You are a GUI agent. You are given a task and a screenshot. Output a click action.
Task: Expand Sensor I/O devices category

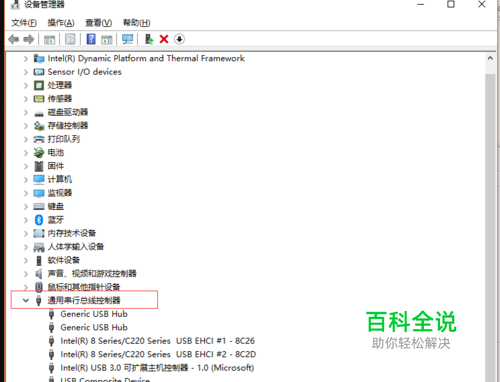pyautogui.click(x=26, y=72)
